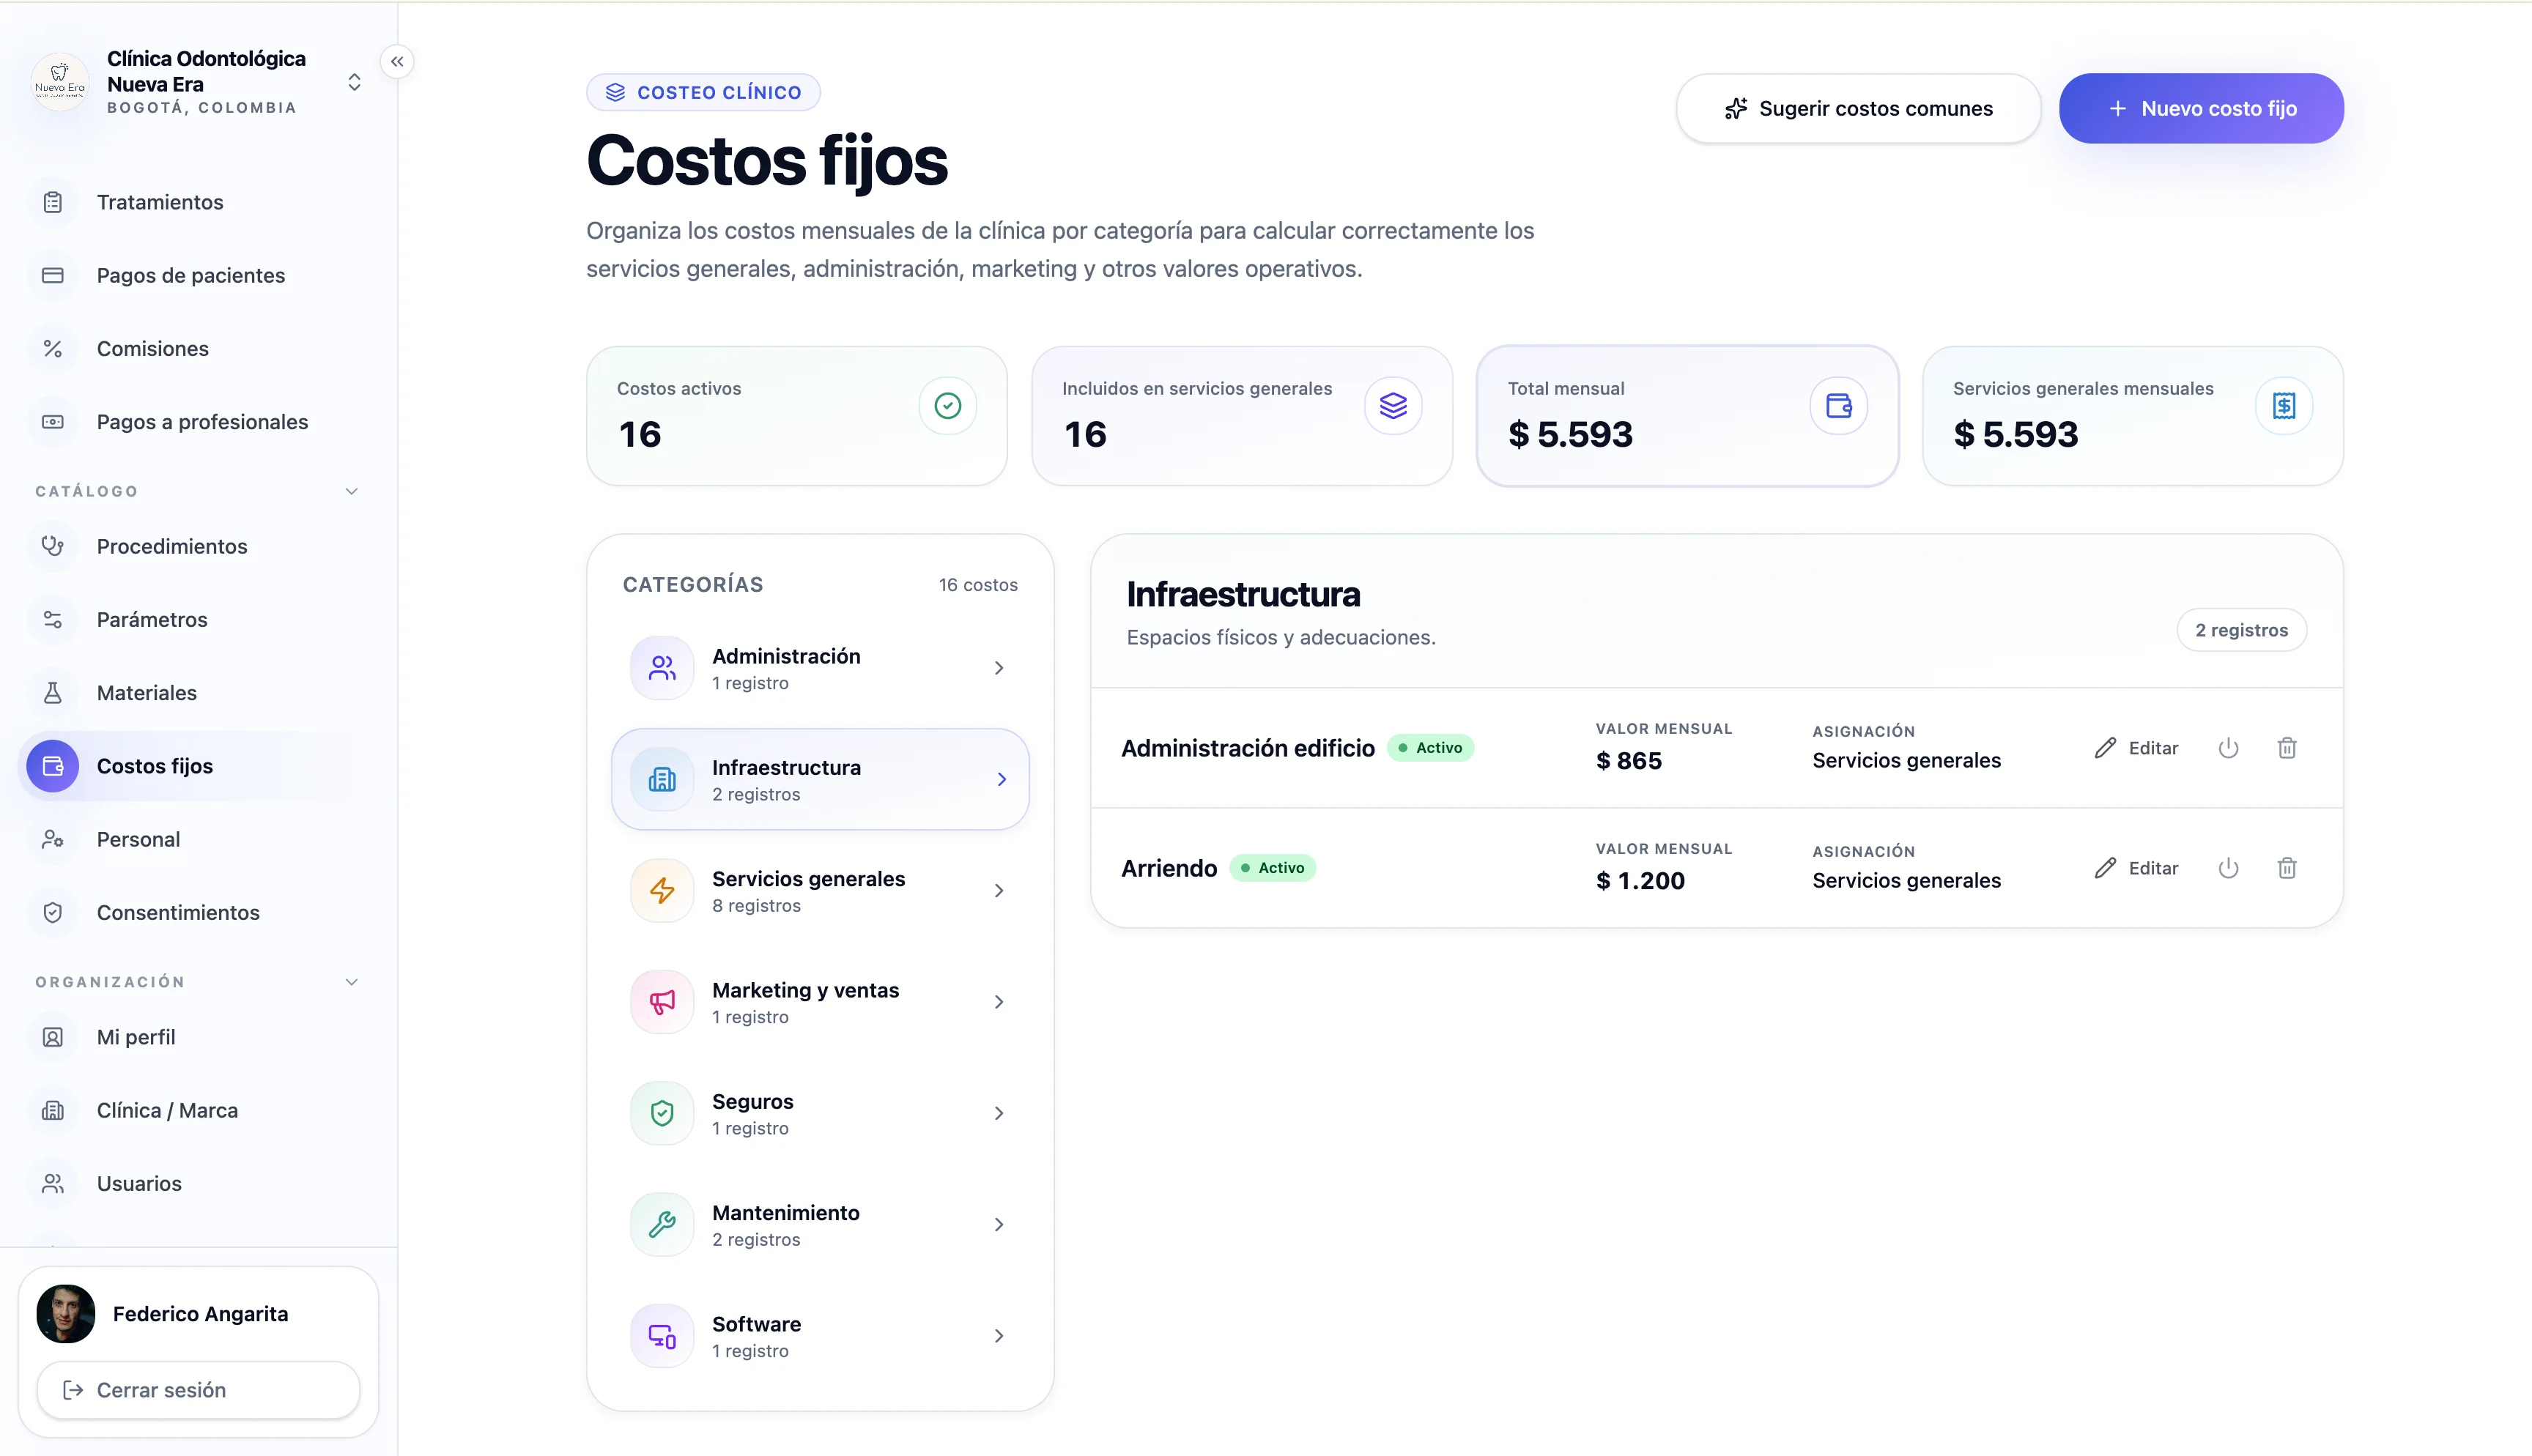Click the $ 865 monthly value
2532x1456 pixels.
pyautogui.click(x=1629, y=760)
